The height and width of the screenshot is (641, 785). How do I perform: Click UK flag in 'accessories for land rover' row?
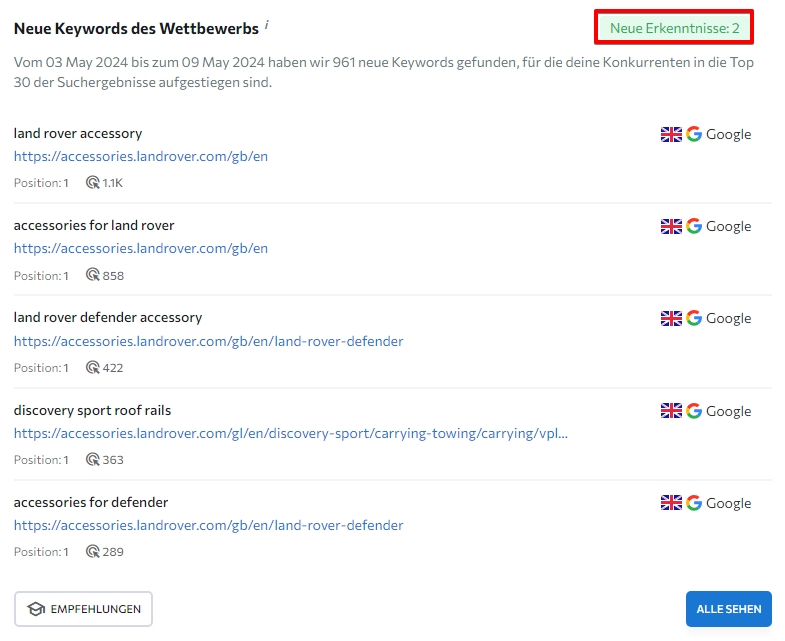[671, 226]
